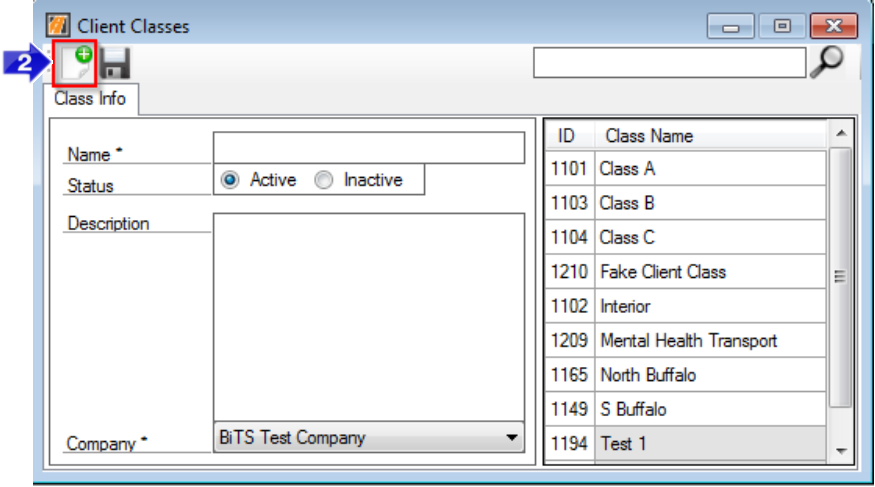Click ID cell 1104
The width and height of the screenshot is (875, 487).
coord(569,237)
